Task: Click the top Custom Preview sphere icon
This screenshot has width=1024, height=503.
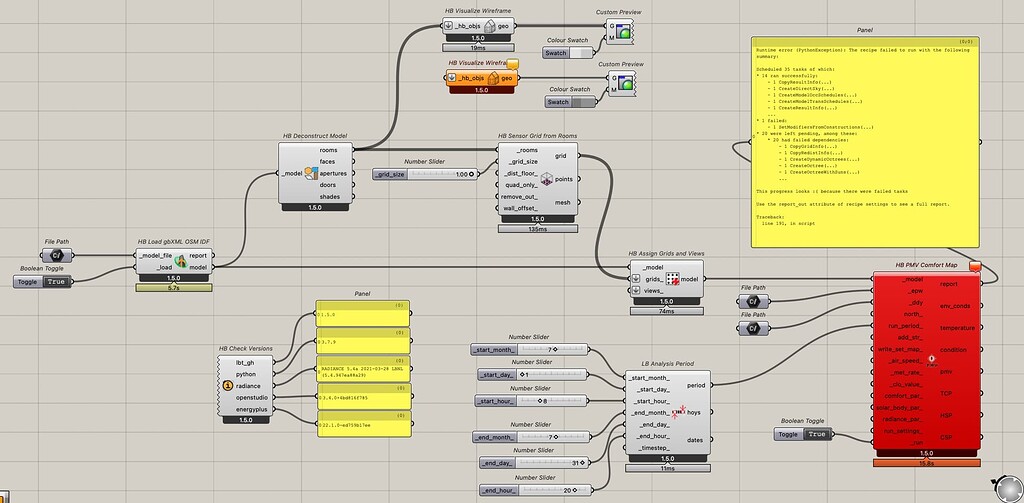Action: [x=625, y=33]
